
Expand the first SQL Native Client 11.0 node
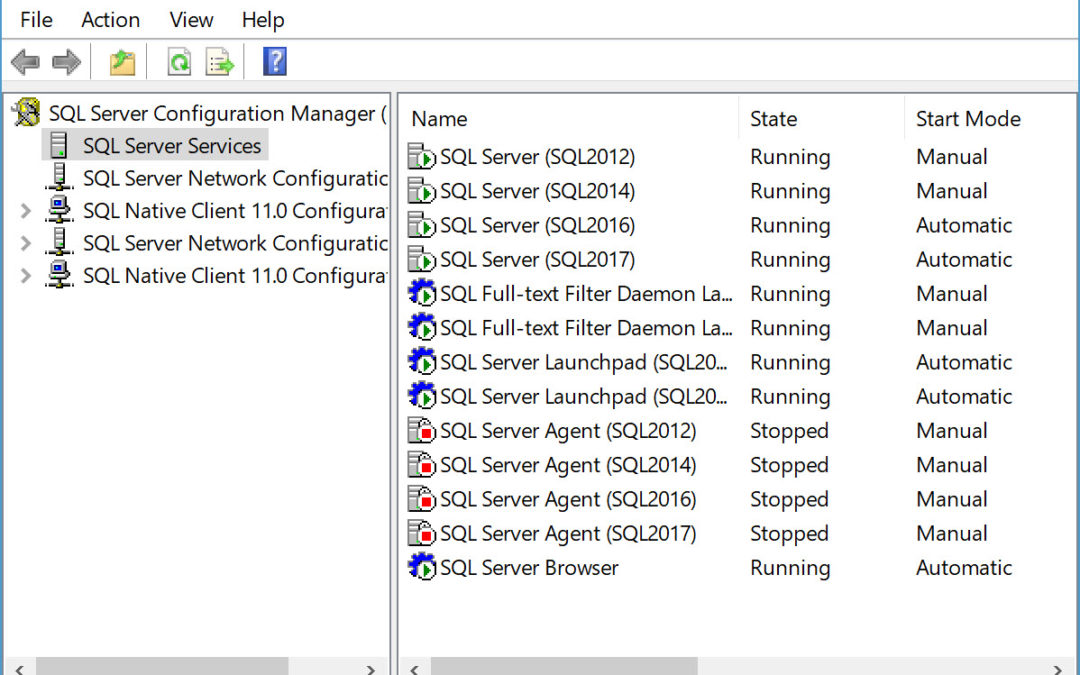click(x=26, y=211)
